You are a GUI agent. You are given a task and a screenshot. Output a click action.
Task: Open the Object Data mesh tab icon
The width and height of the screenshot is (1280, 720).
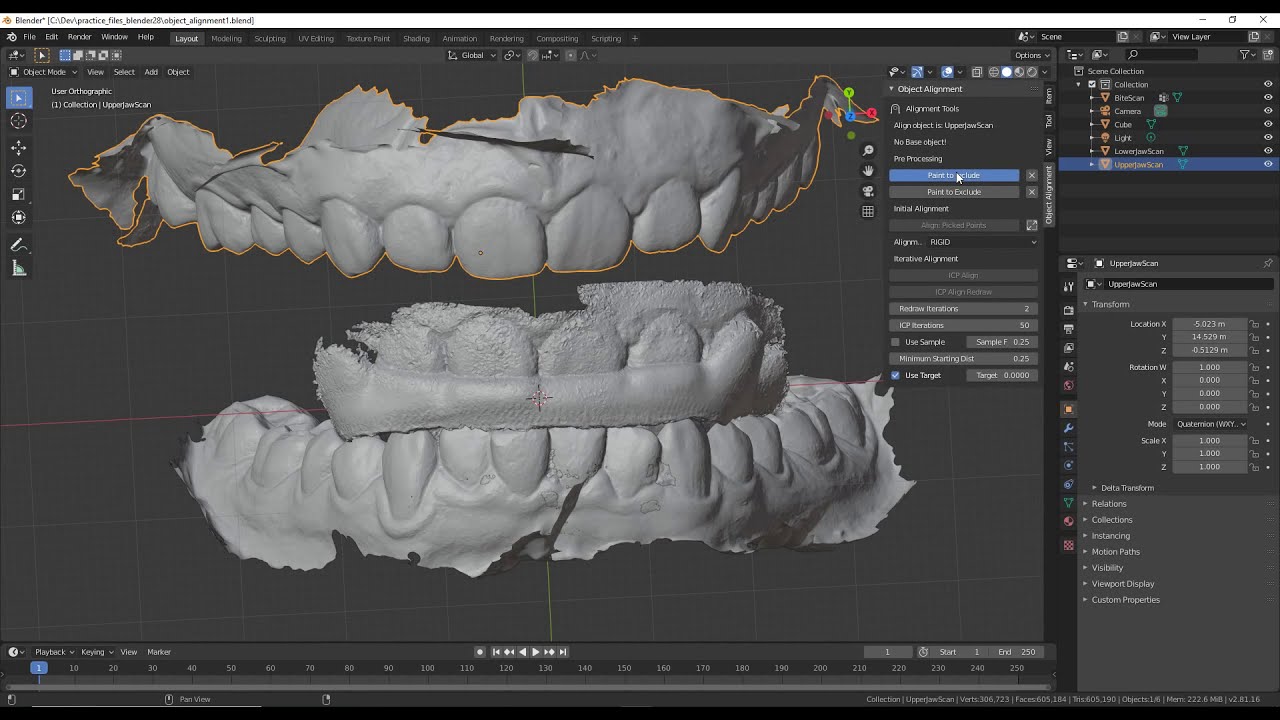coord(1068,503)
